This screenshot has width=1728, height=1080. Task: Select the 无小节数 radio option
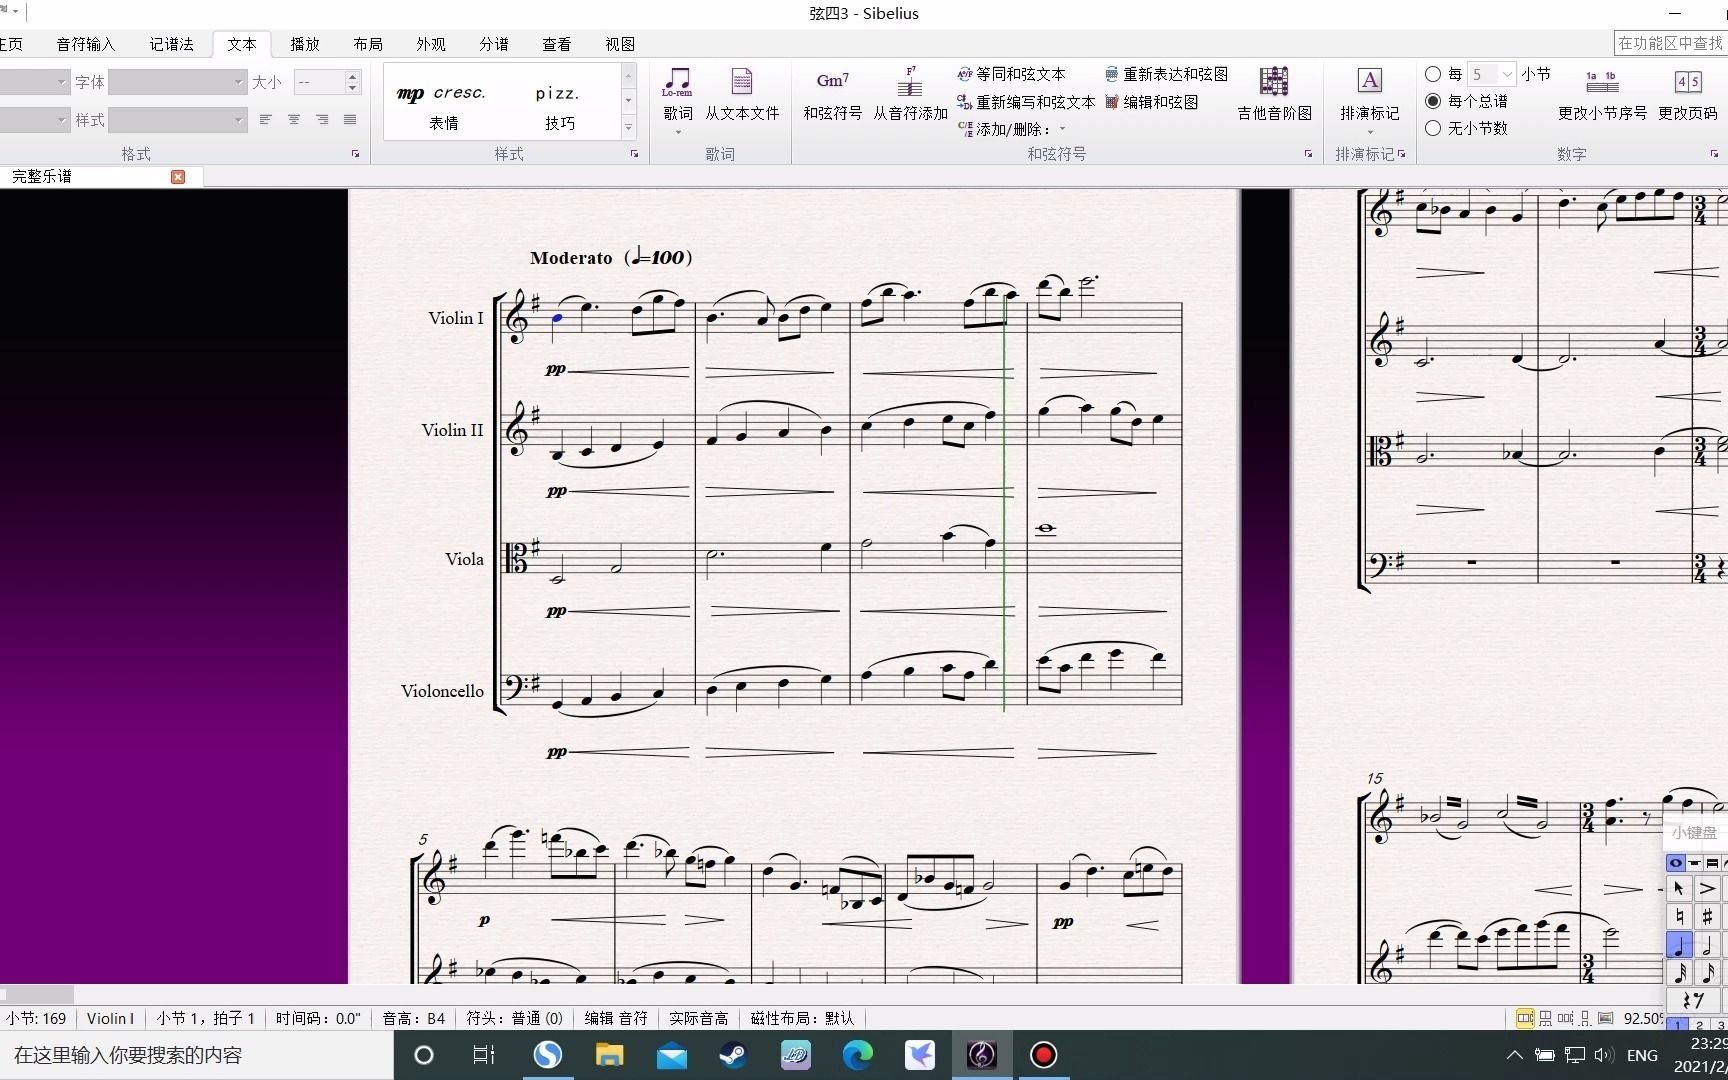tap(1433, 128)
